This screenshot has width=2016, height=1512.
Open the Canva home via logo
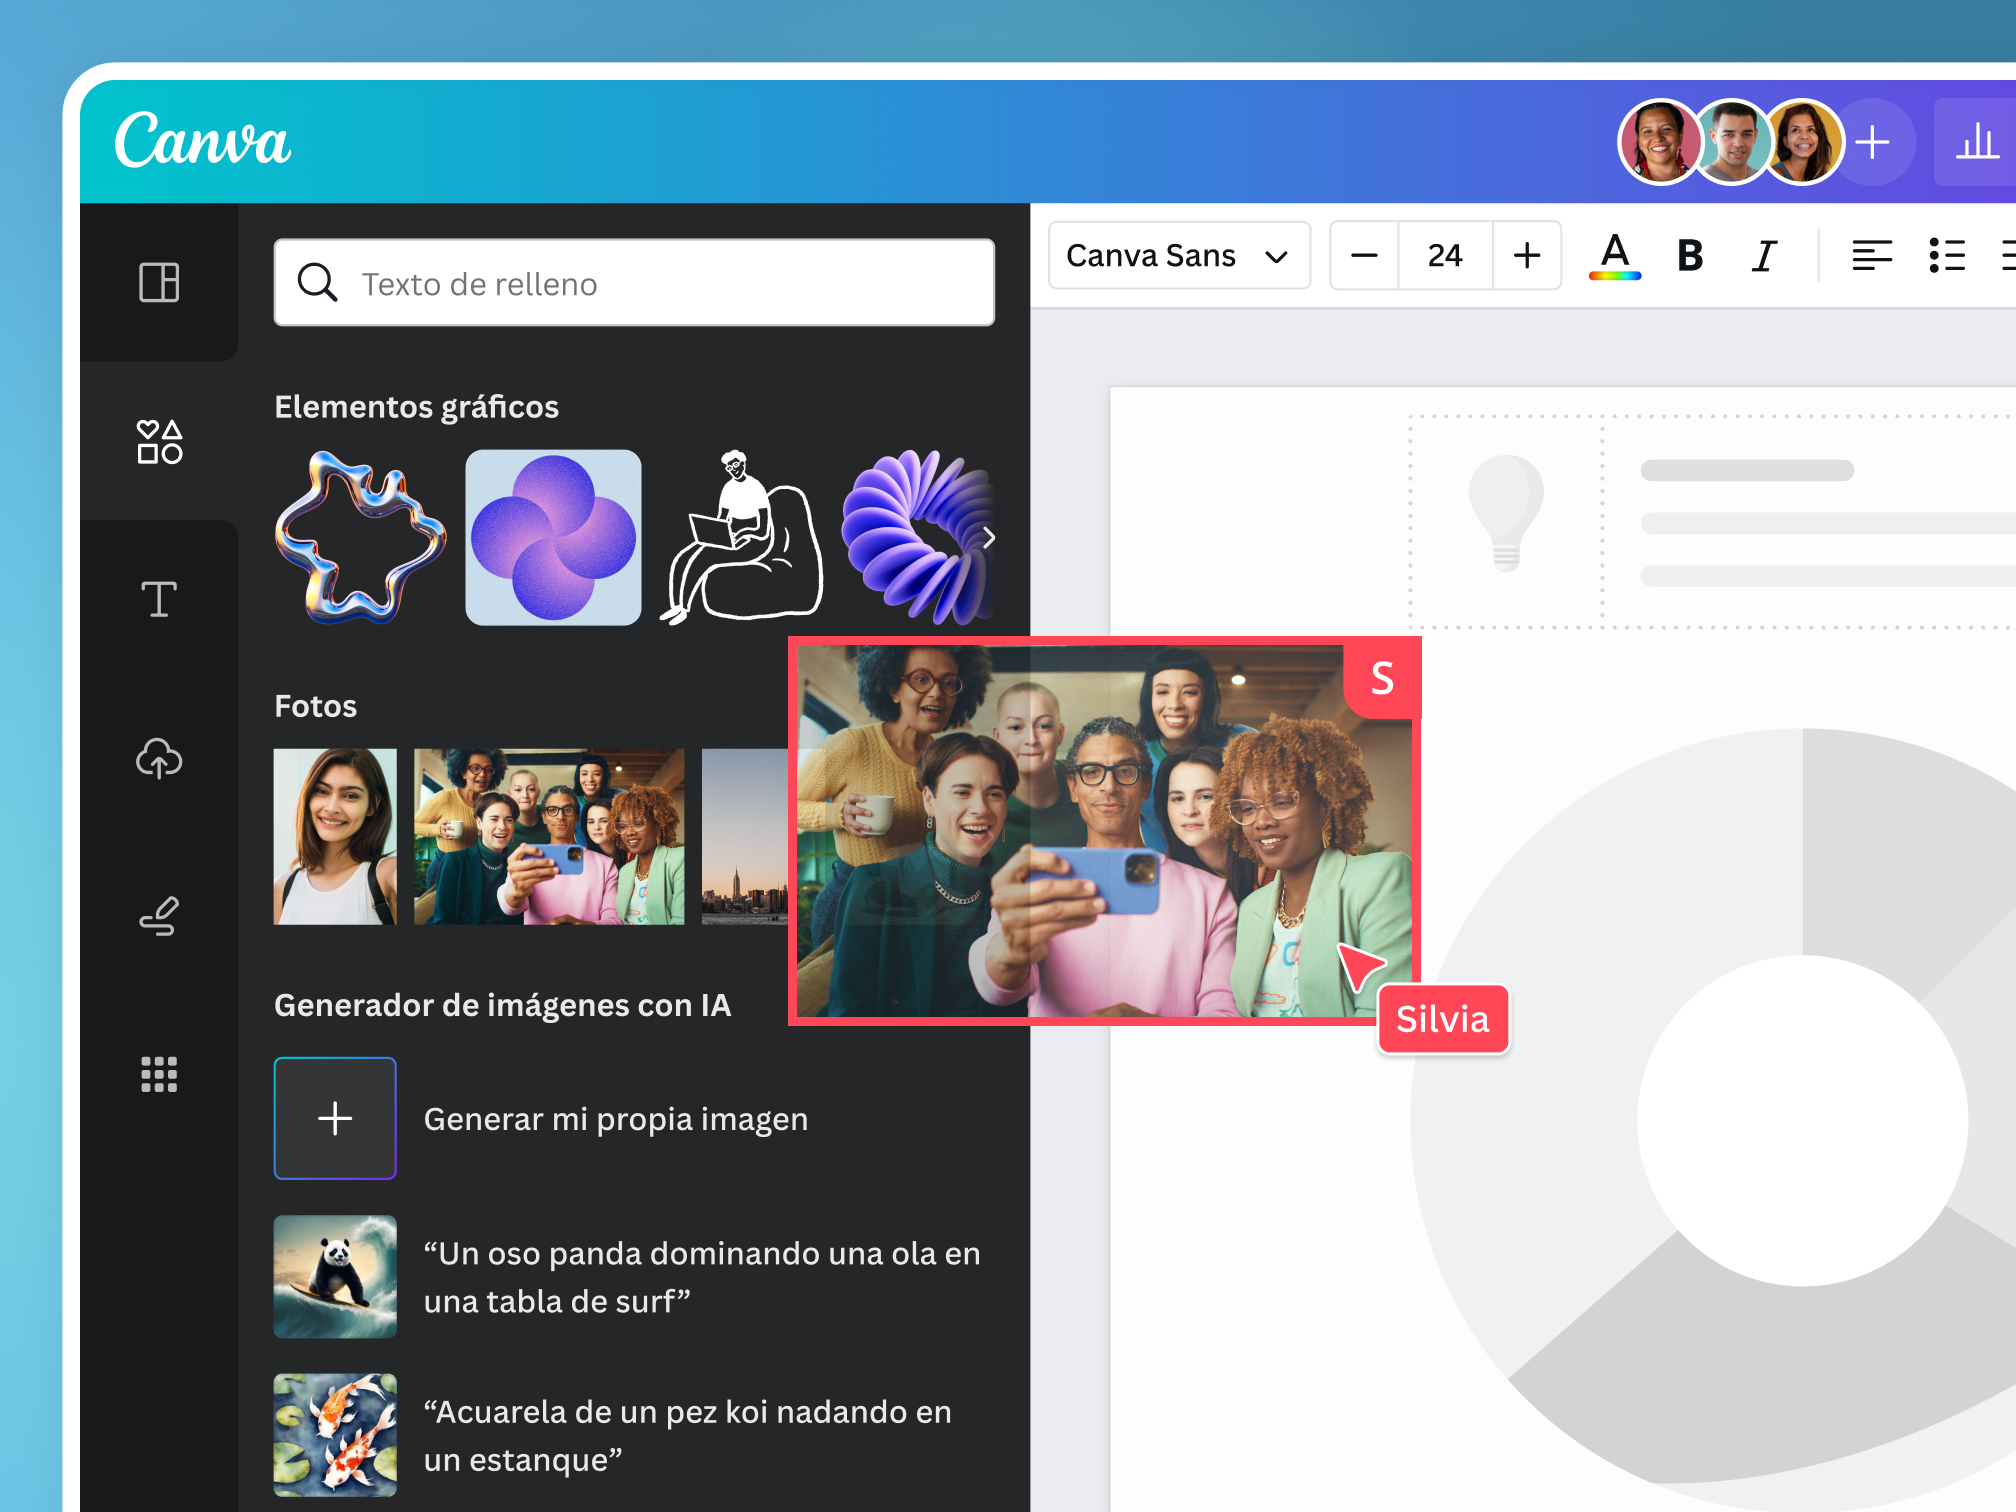click(x=203, y=140)
